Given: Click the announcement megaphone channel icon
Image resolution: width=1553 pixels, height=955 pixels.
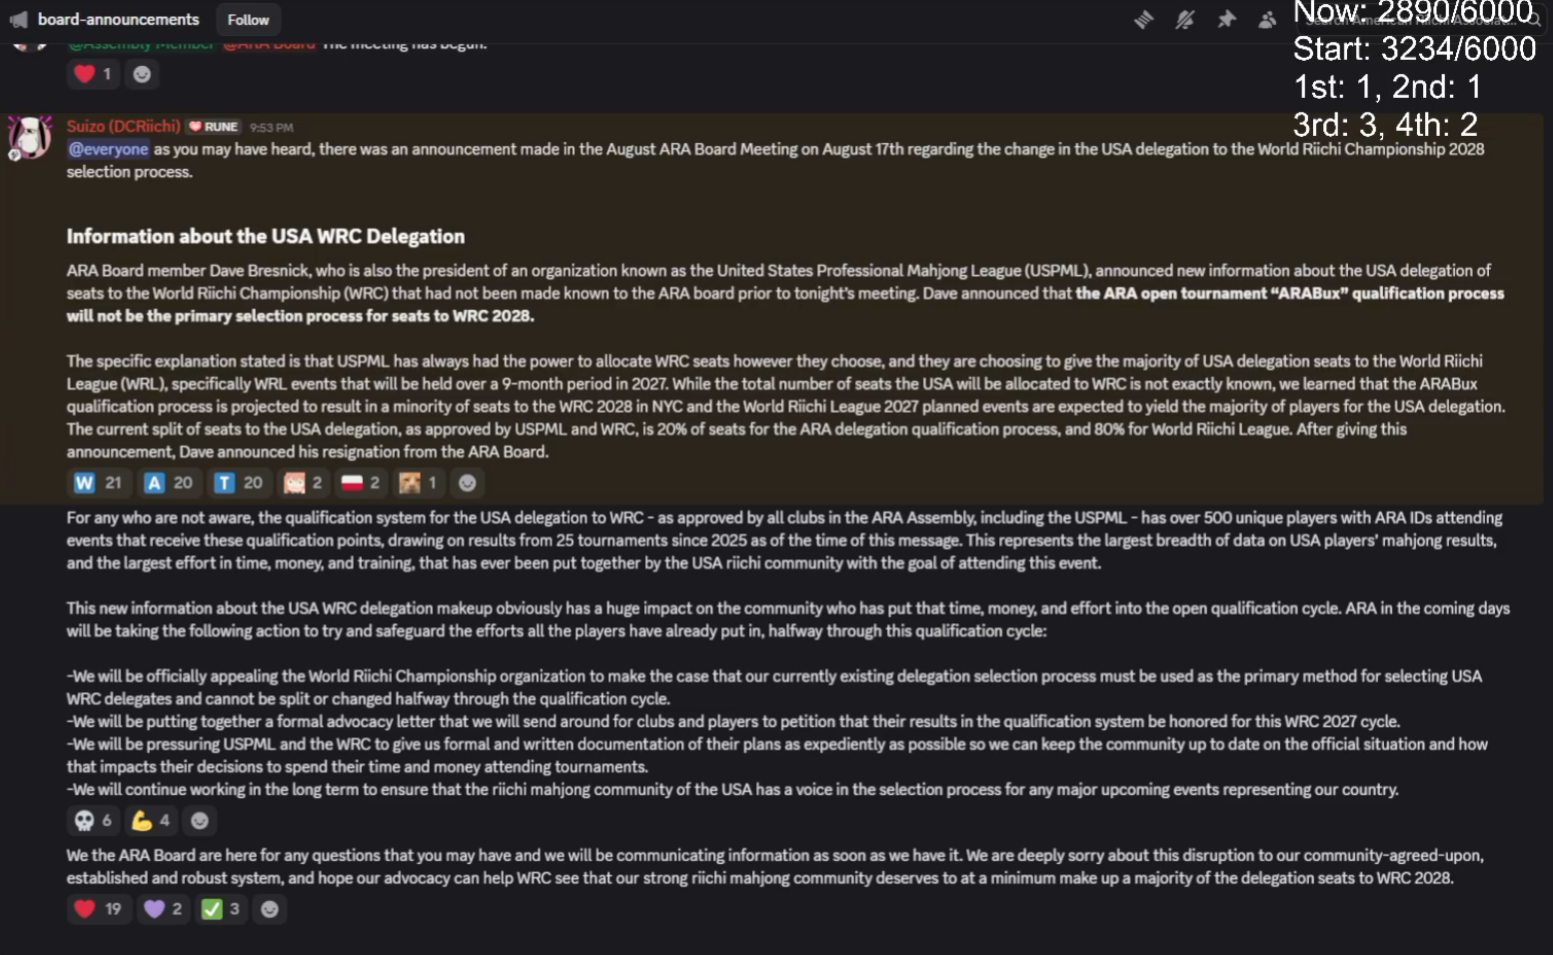Looking at the screenshot, I should (18, 20).
